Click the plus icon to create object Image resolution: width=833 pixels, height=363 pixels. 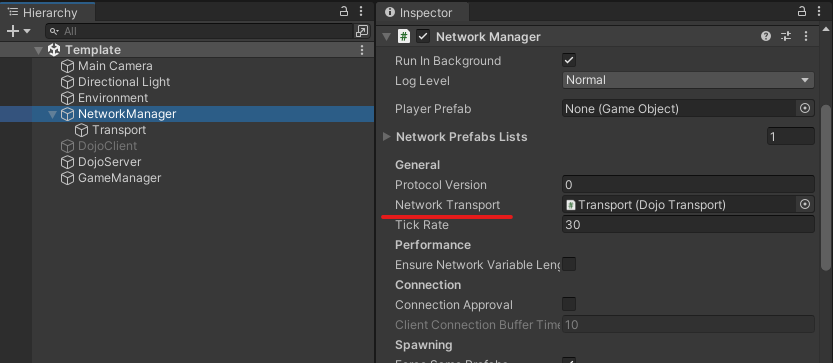(x=13, y=31)
